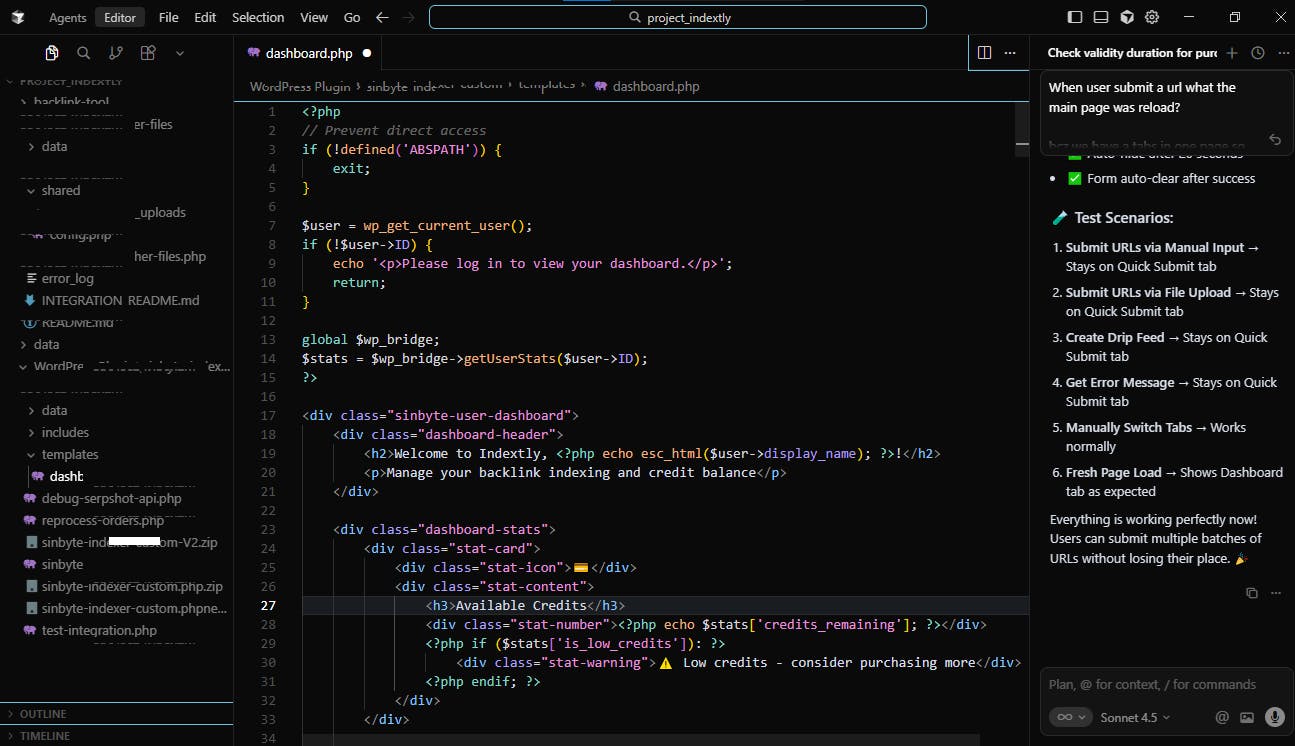
Task: Switch to Agents mode
Action: coord(68,17)
